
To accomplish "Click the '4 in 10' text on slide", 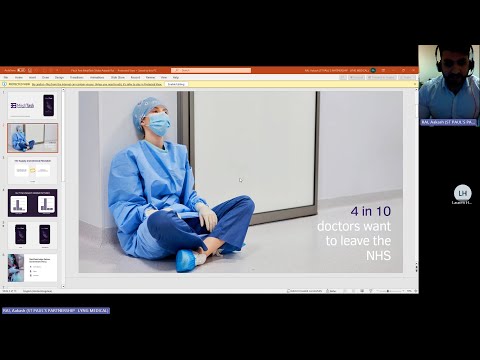I will 371,211.
